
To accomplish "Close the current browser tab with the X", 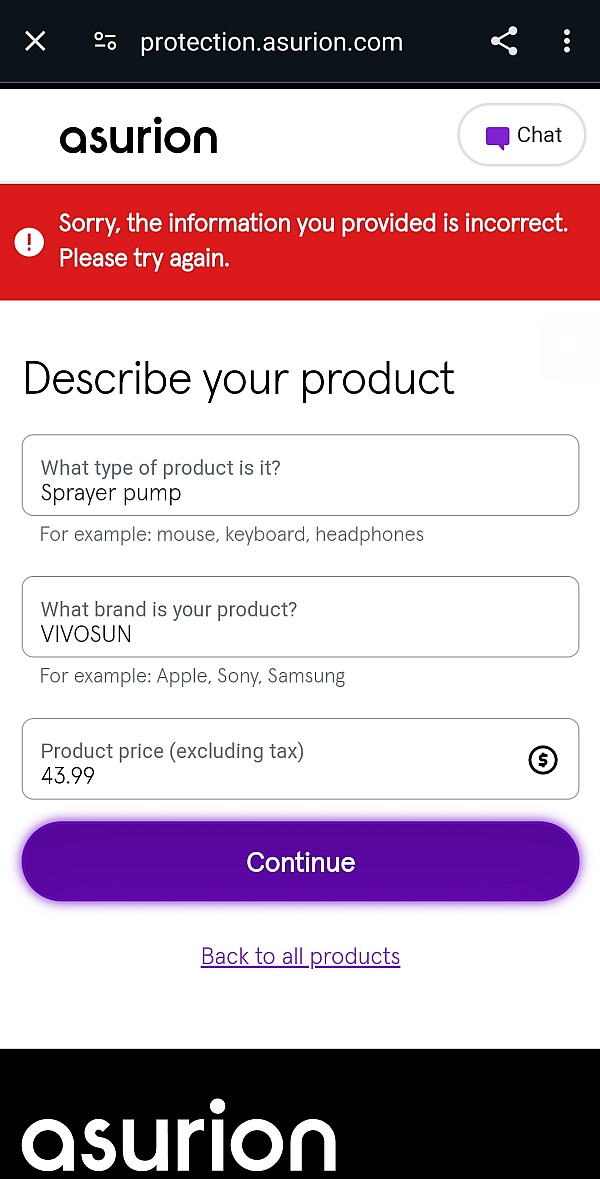I will [x=35, y=41].
